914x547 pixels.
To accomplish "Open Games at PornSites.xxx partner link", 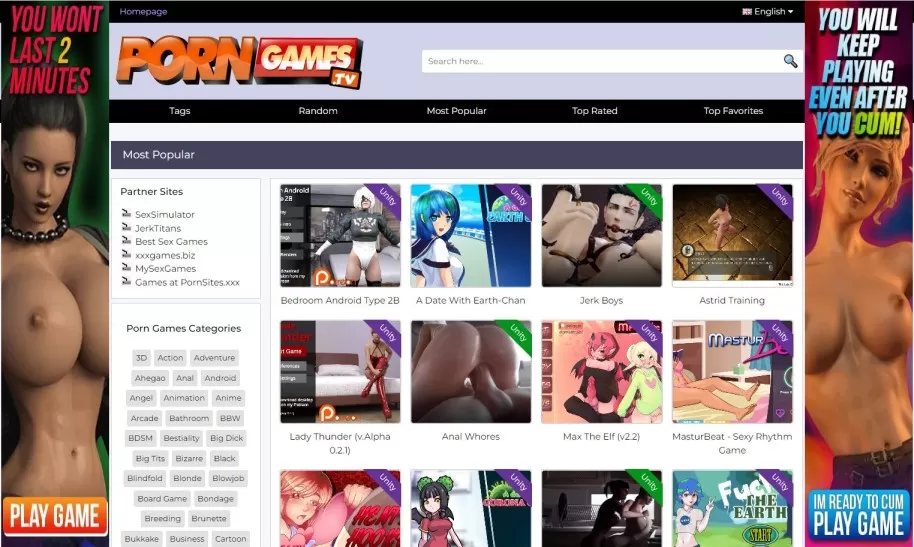I will pyautogui.click(x=187, y=282).
